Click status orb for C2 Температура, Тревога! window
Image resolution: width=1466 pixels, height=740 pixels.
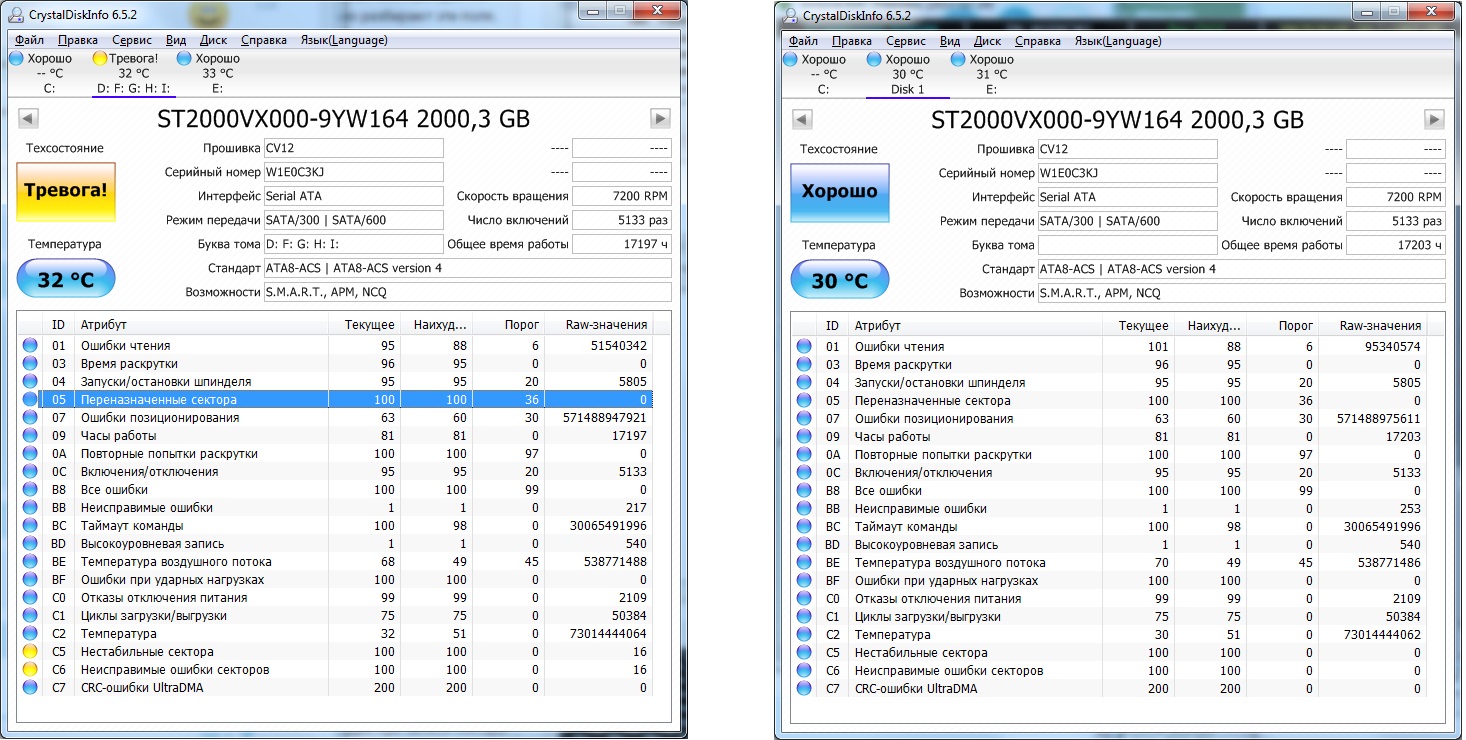tap(30, 633)
